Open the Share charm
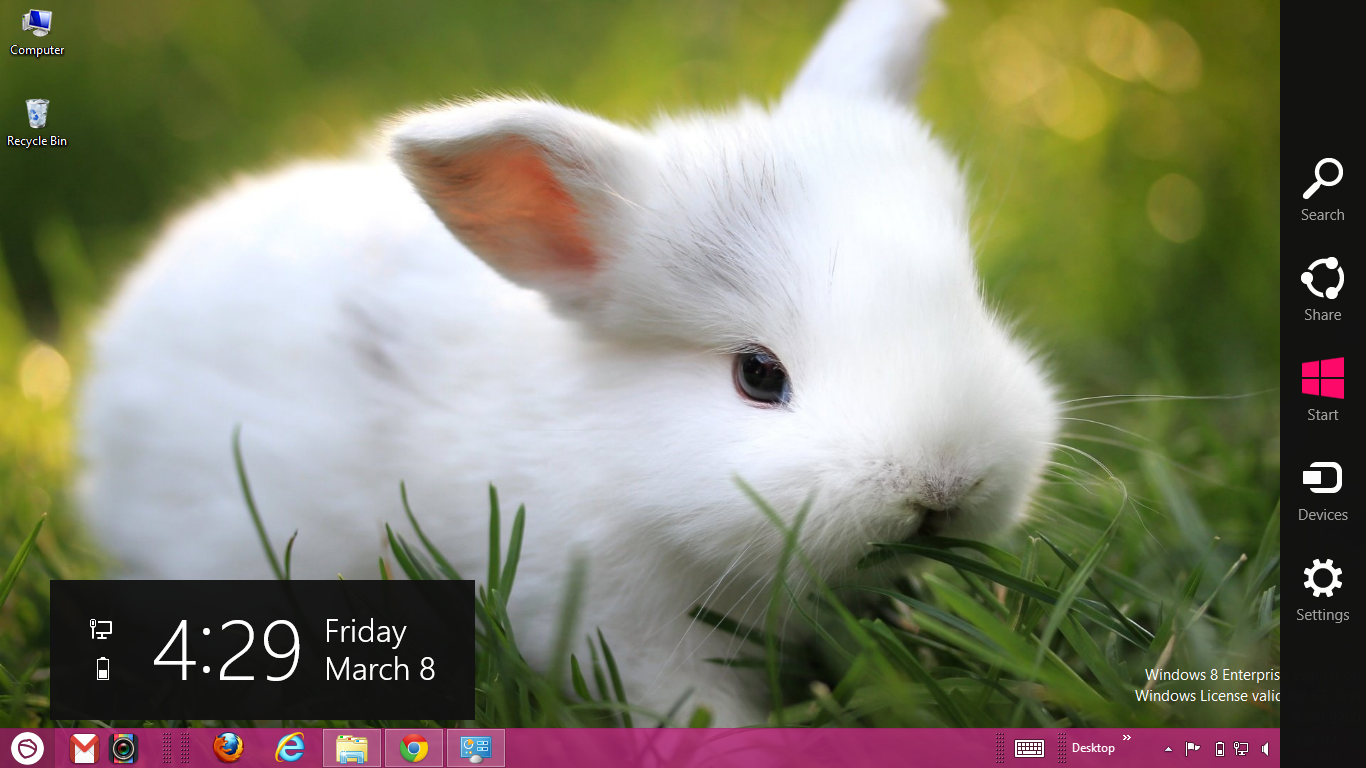 coord(1322,290)
